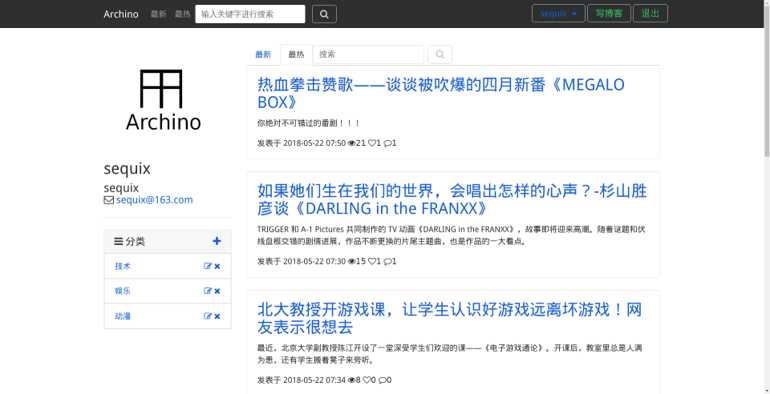The height and width of the screenshot is (394, 770).
Task: Focus the navbar keyword search field
Action: [250, 14]
